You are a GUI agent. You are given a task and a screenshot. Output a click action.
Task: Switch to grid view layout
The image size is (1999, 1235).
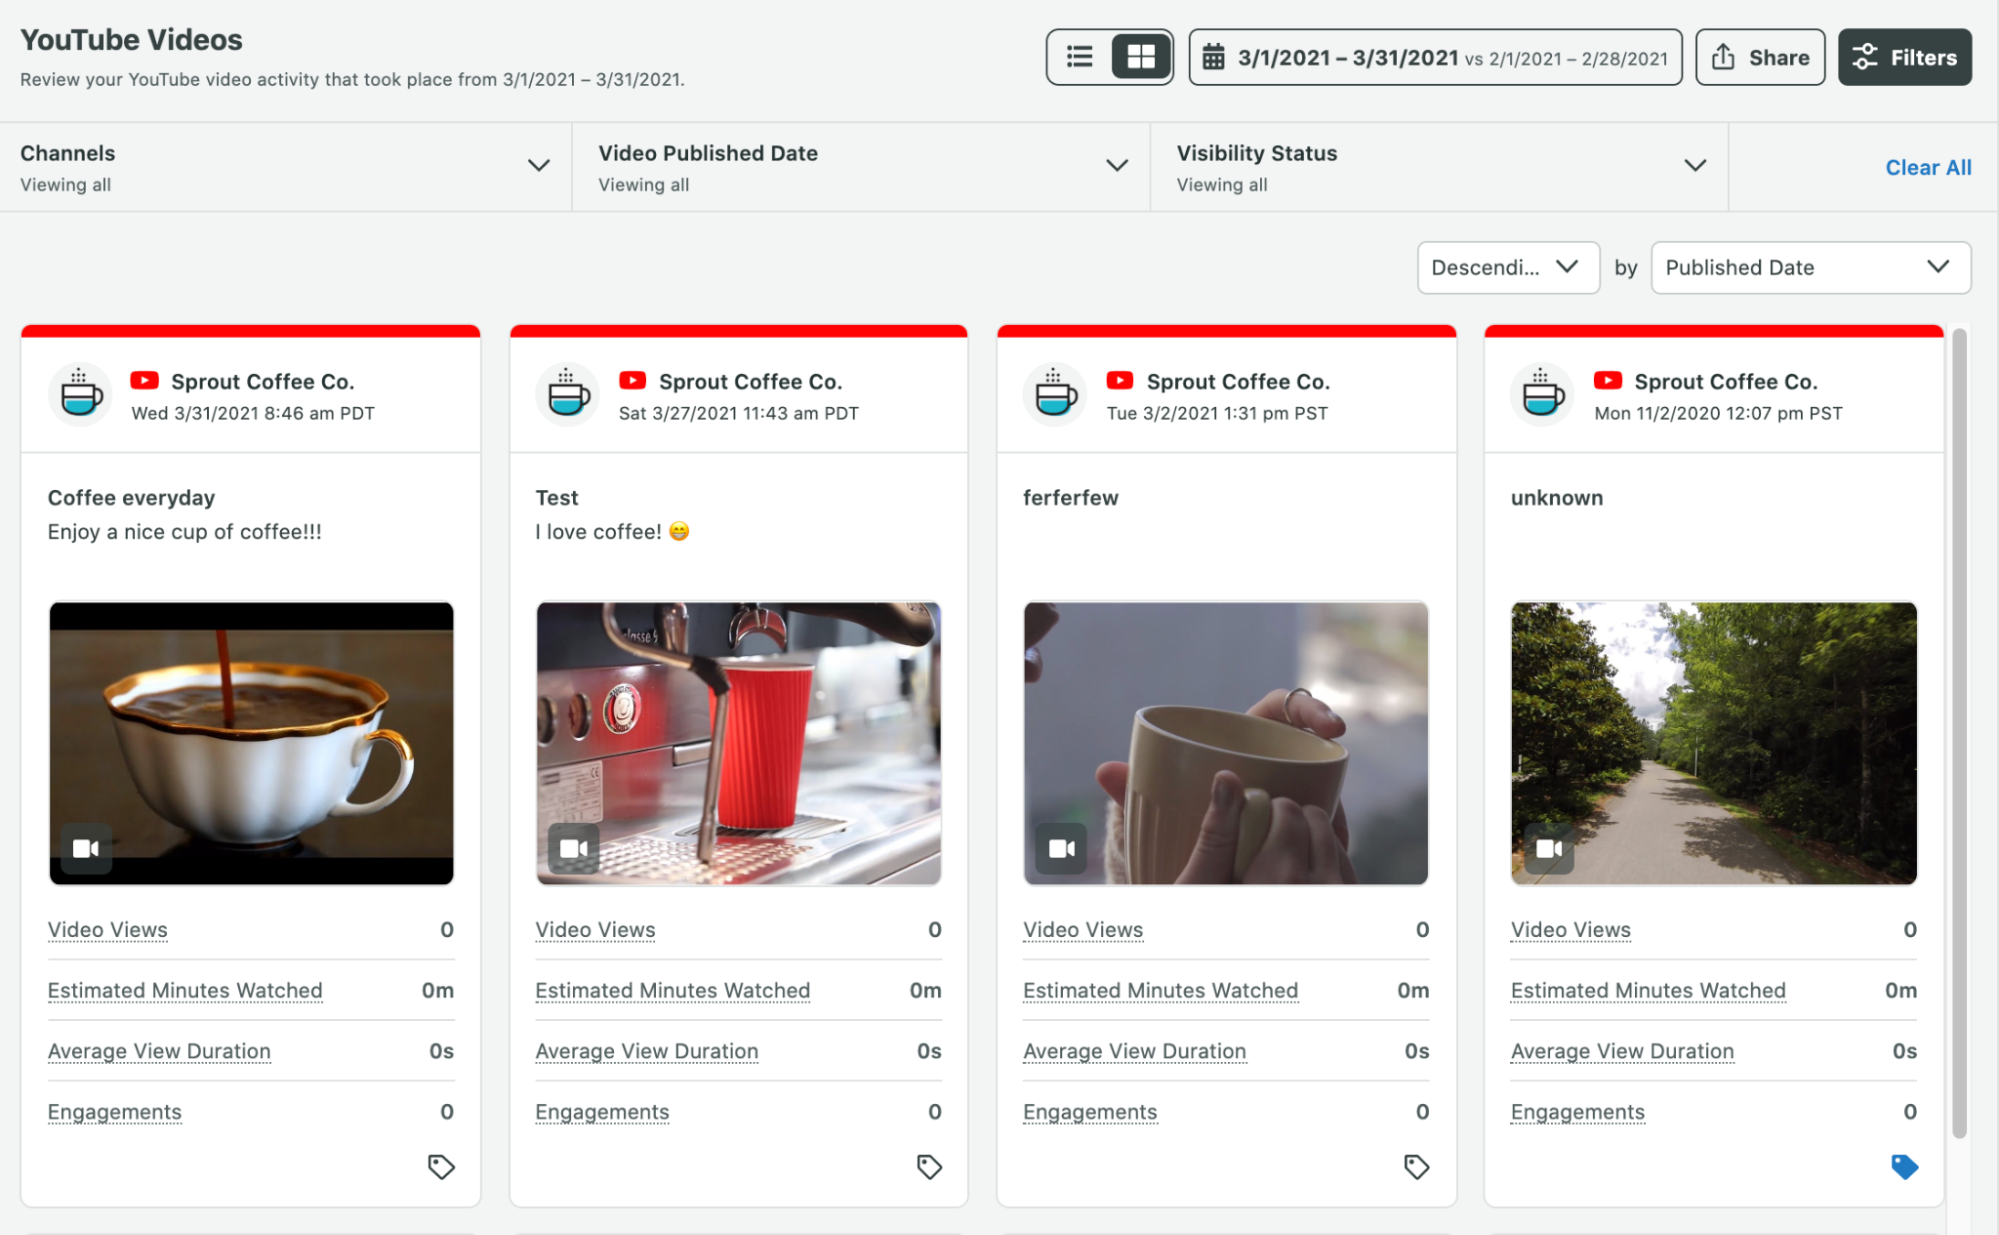pos(1140,57)
